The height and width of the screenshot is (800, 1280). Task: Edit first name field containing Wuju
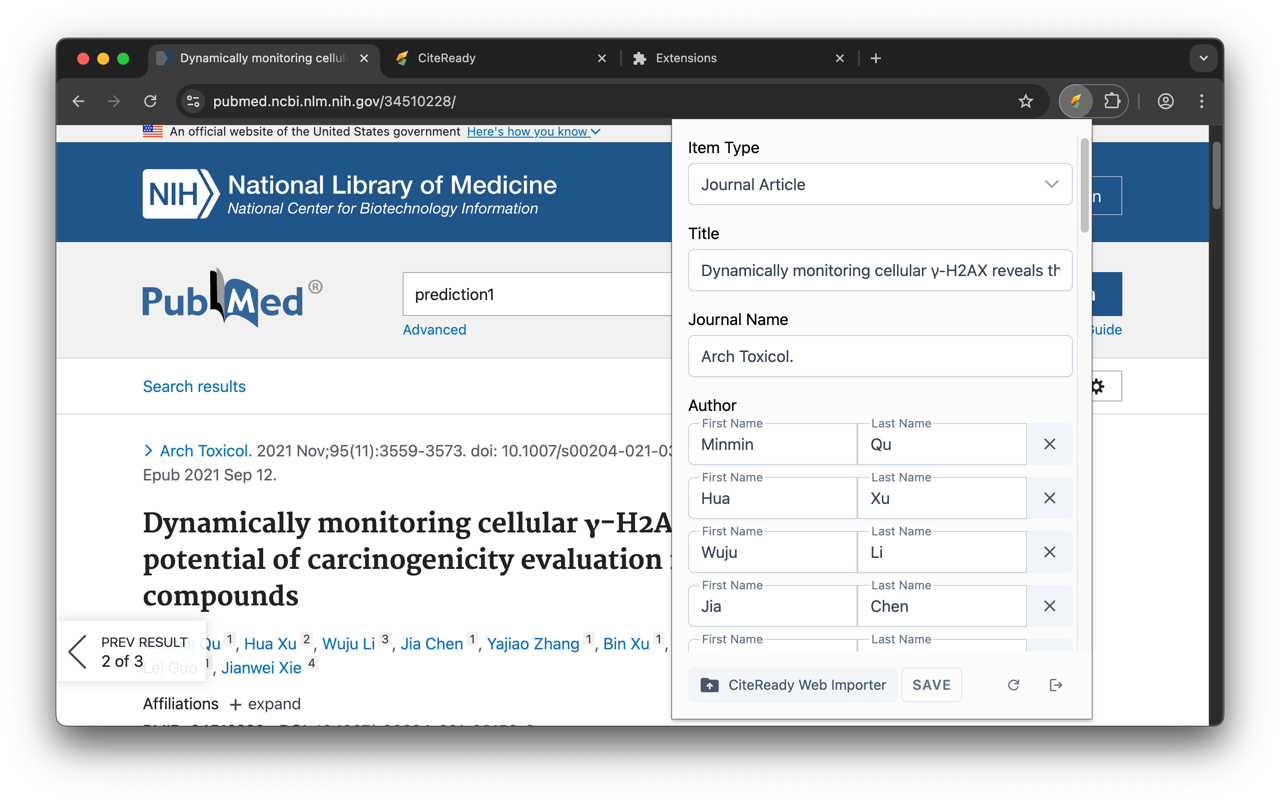pyautogui.click(x=772, y=552)
